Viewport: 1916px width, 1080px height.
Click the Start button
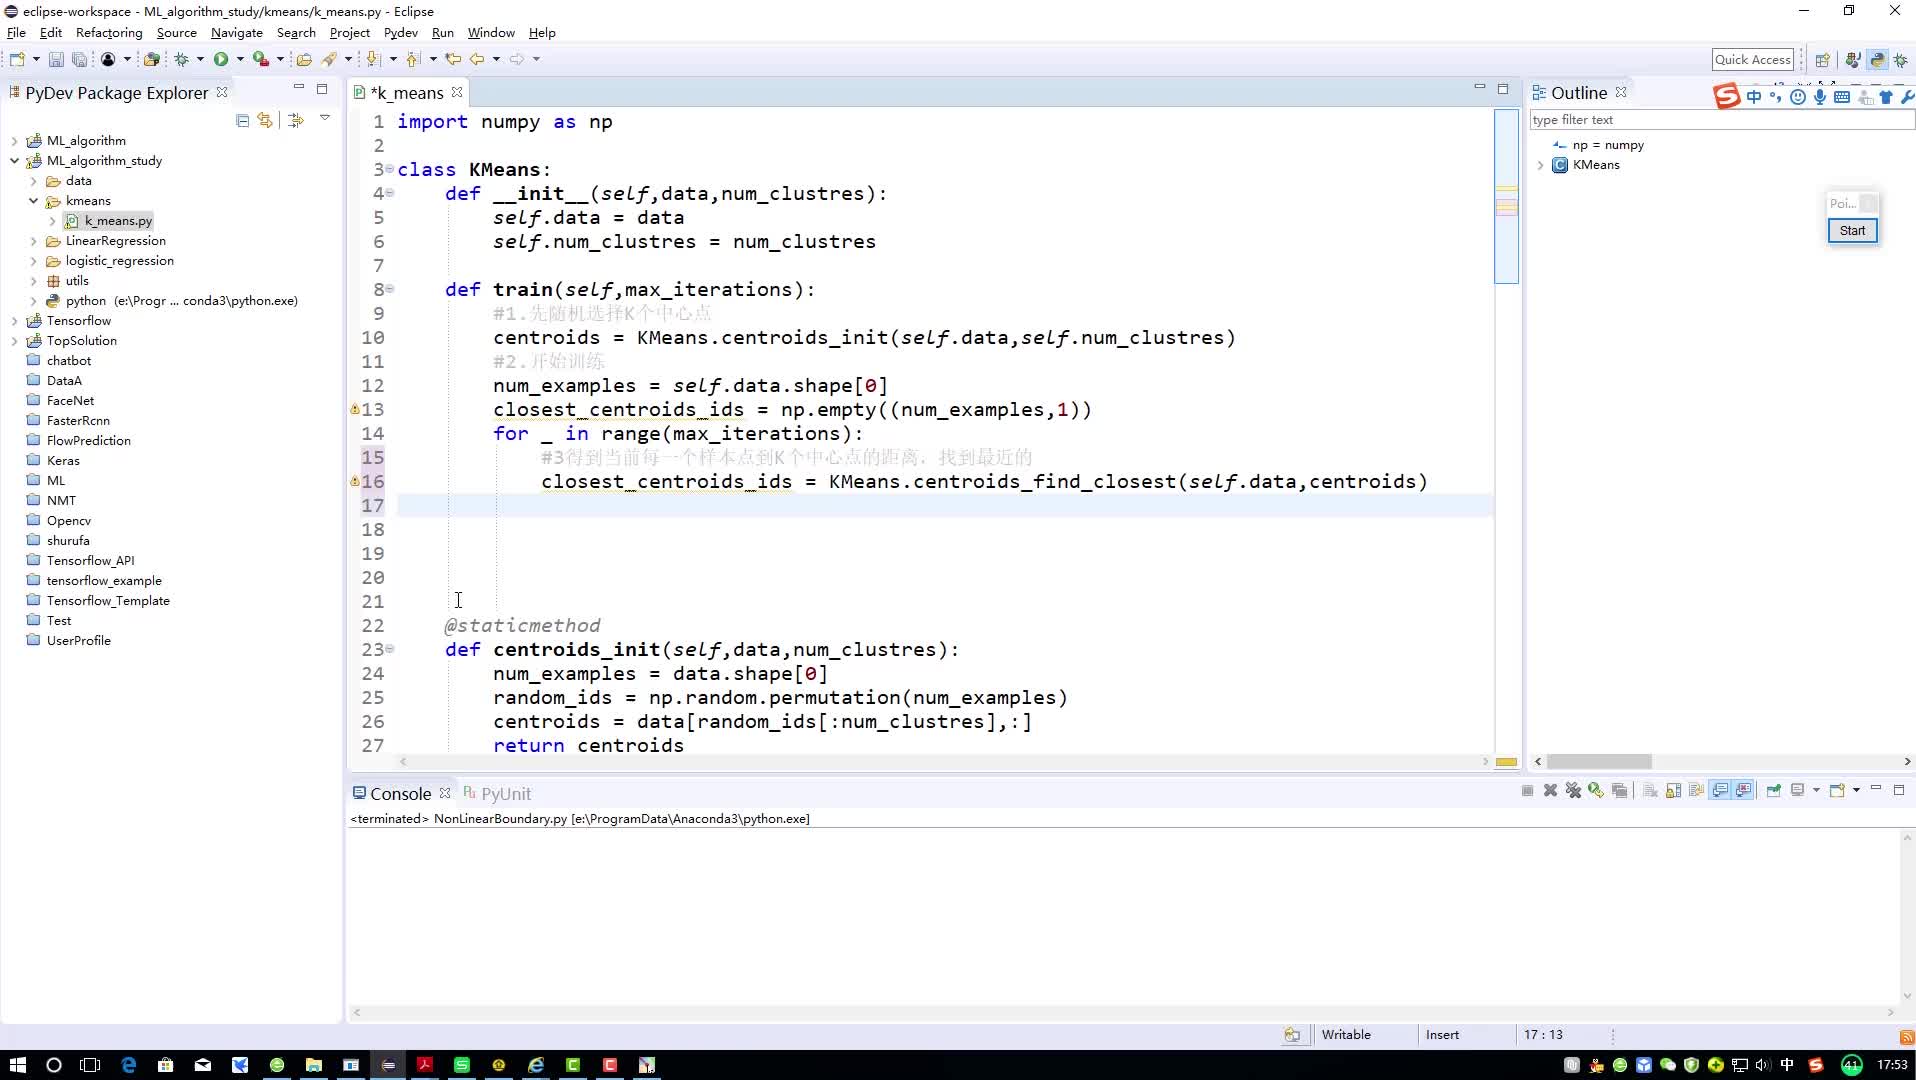[1852, 231]
